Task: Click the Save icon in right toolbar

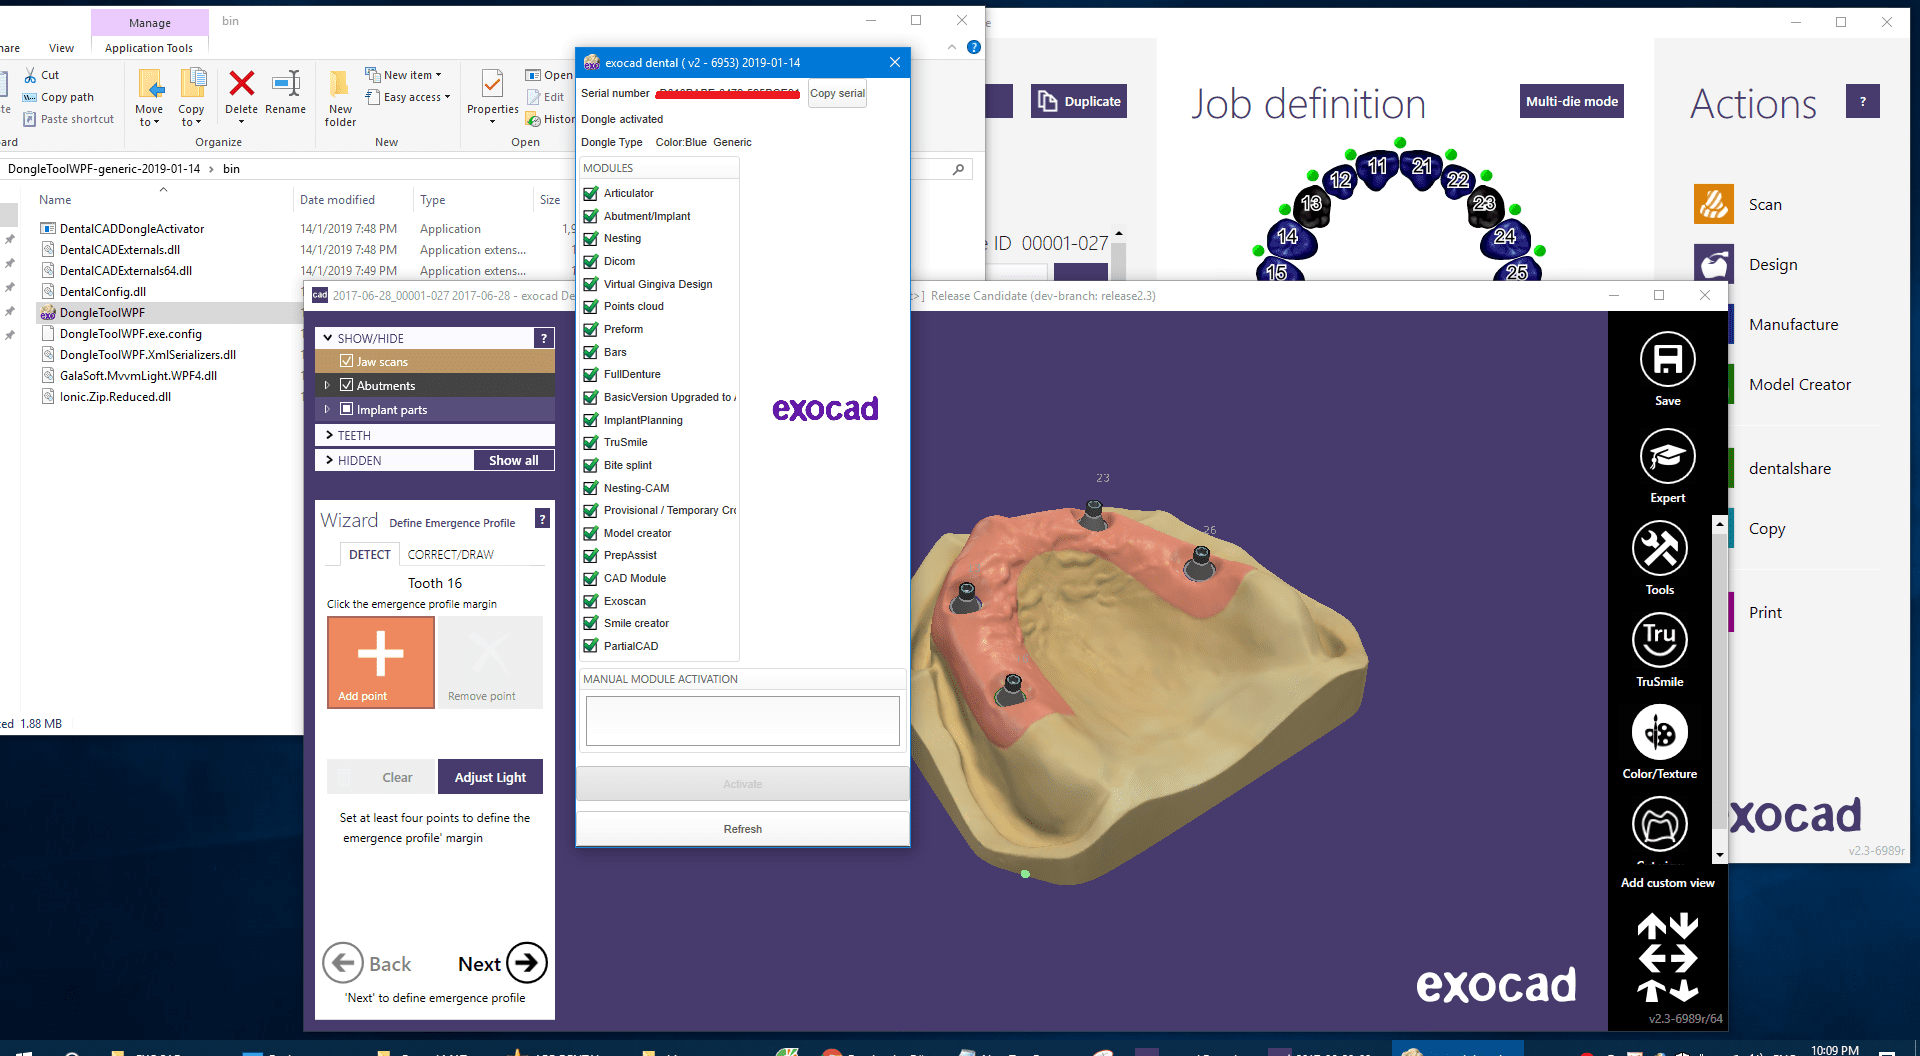Action: pyautogui.click(x=1667, y=360)
